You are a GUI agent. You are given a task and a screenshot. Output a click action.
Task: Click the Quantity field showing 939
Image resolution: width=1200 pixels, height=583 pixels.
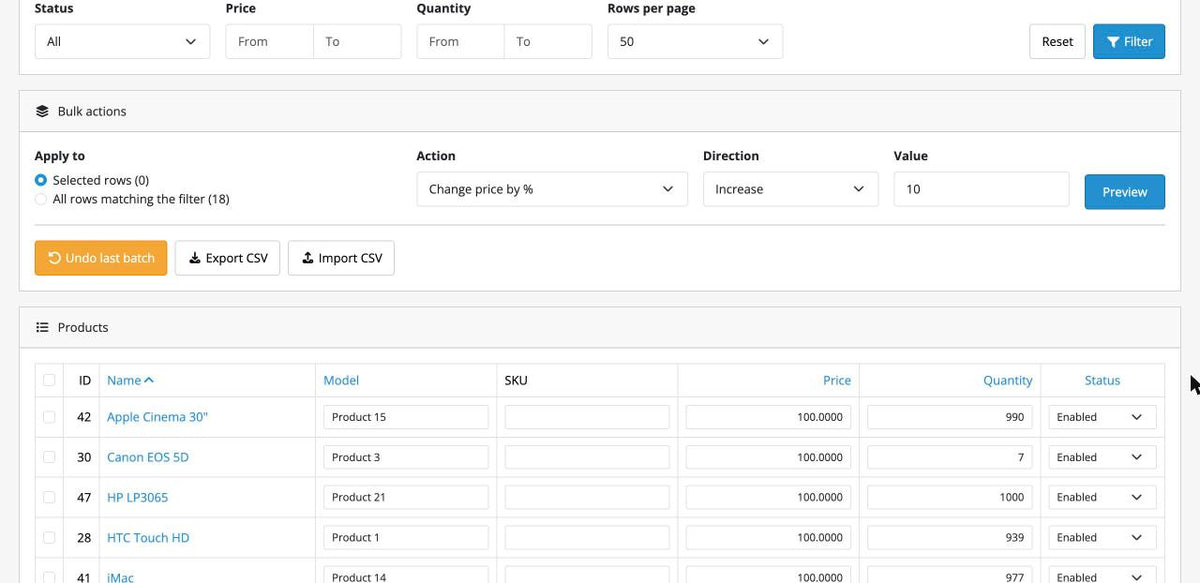tap(950, 537)
